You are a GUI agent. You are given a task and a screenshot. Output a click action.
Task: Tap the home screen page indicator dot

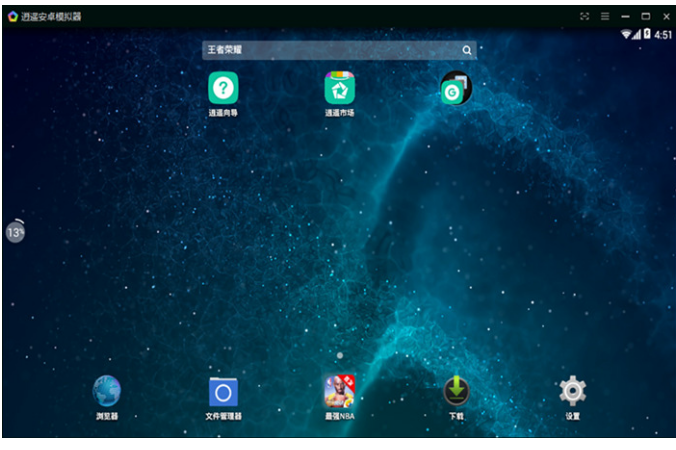point(340,355)
